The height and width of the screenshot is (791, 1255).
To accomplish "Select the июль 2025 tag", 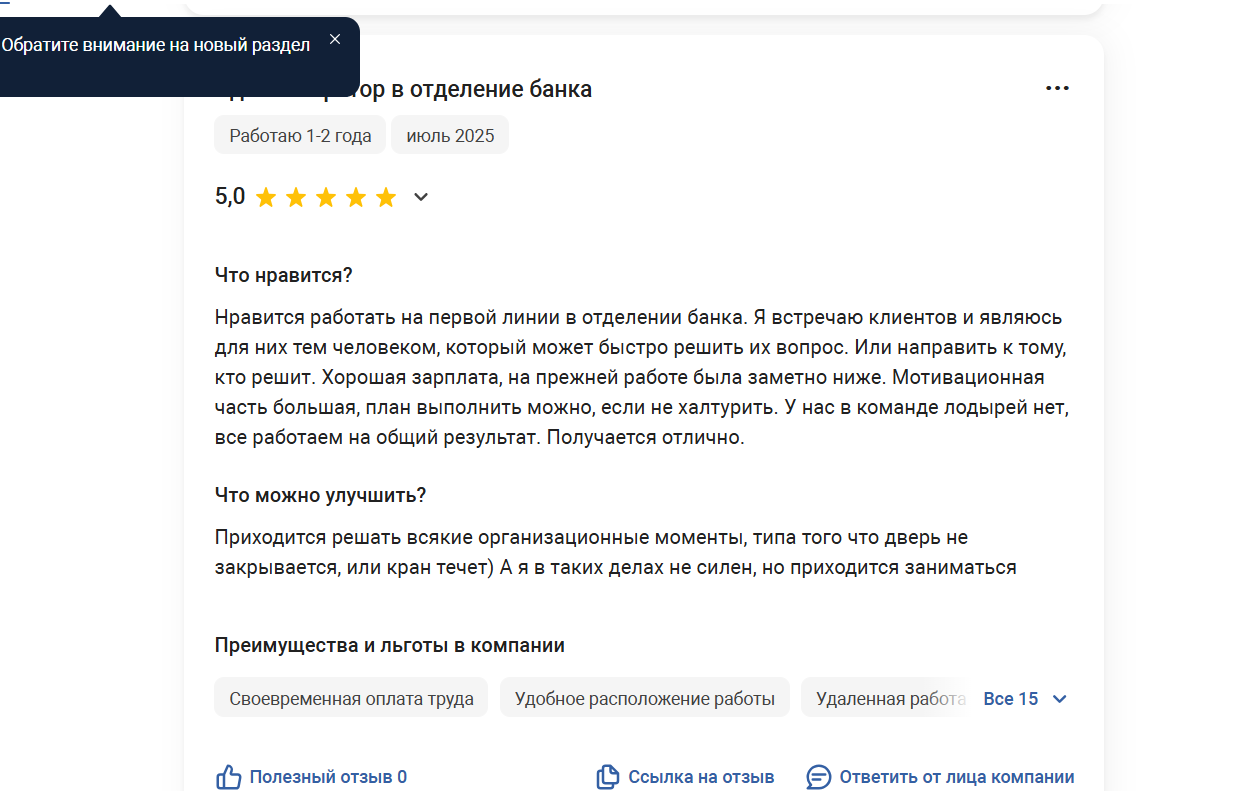I will tap(450, 136).
